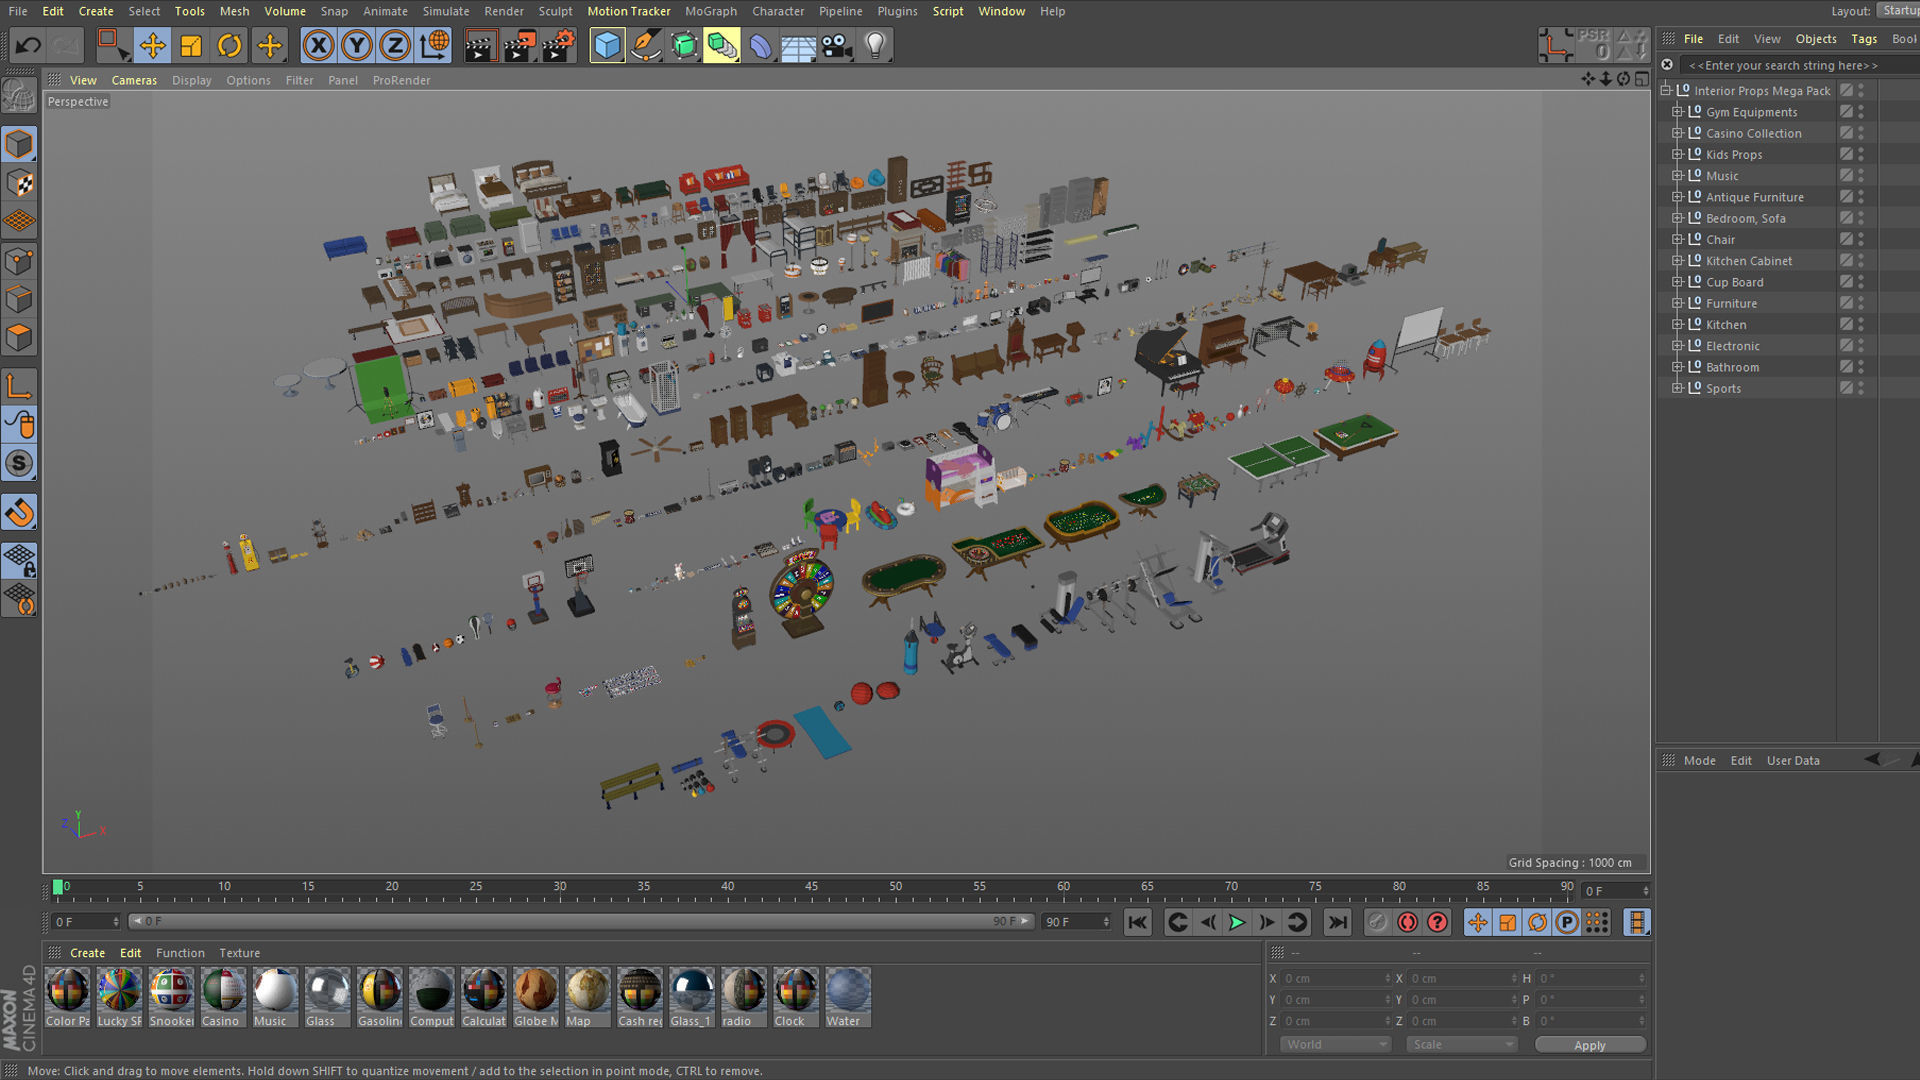
Task: Click the Apply button
Action: point(1589,1045)
